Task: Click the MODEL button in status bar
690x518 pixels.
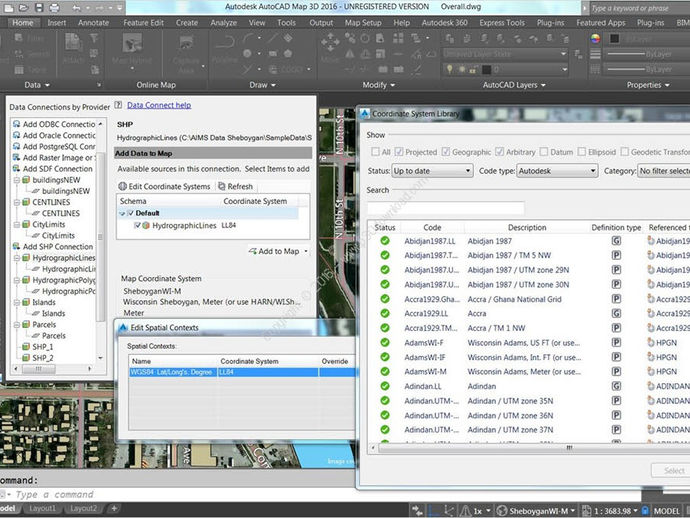Action: click(x=667, y=511)
